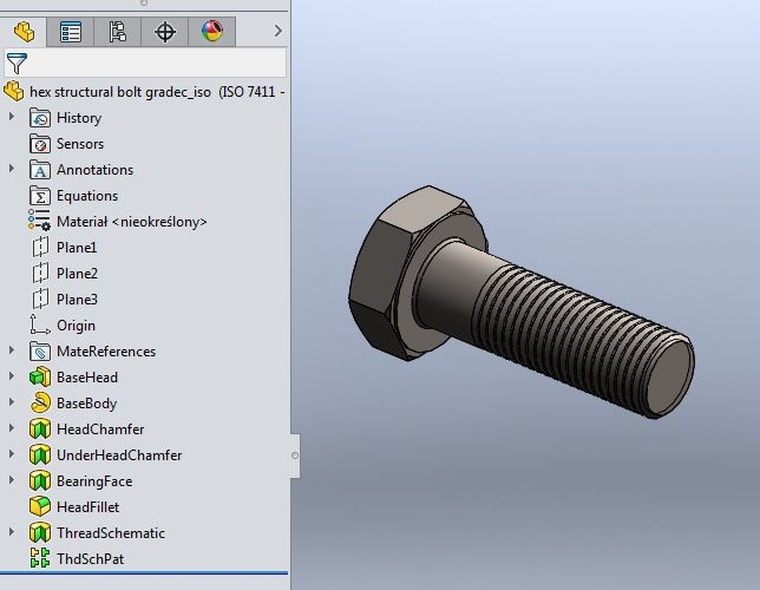Open the FeatureManager design tree tab
This screenshot has height=590, width=760.
(23, 32)
